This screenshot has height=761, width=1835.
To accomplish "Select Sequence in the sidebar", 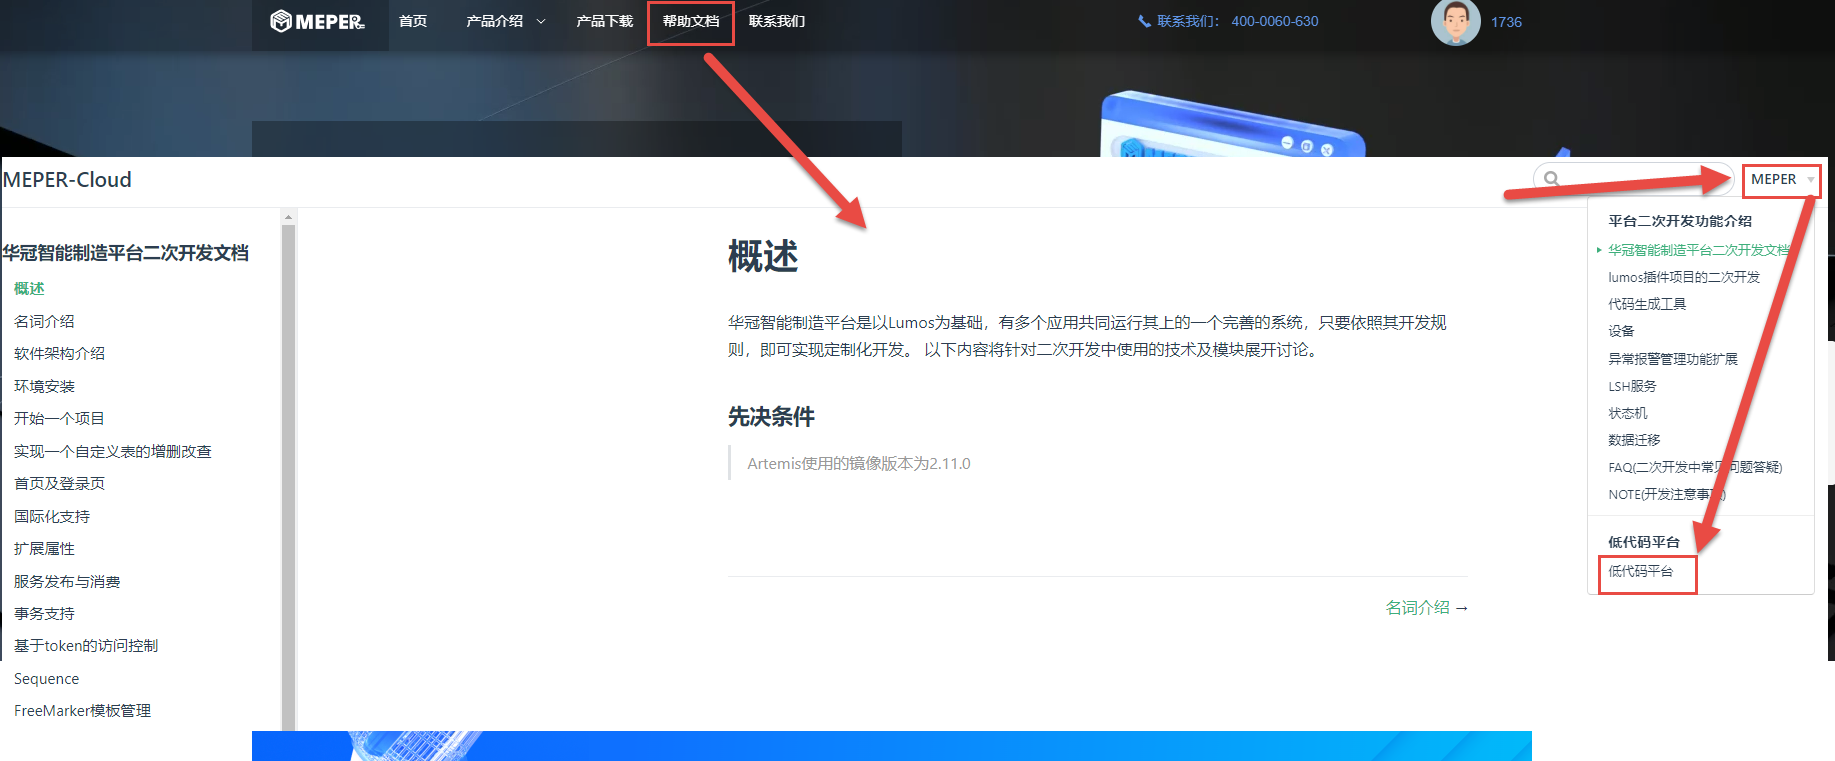I will click(46, 678).
